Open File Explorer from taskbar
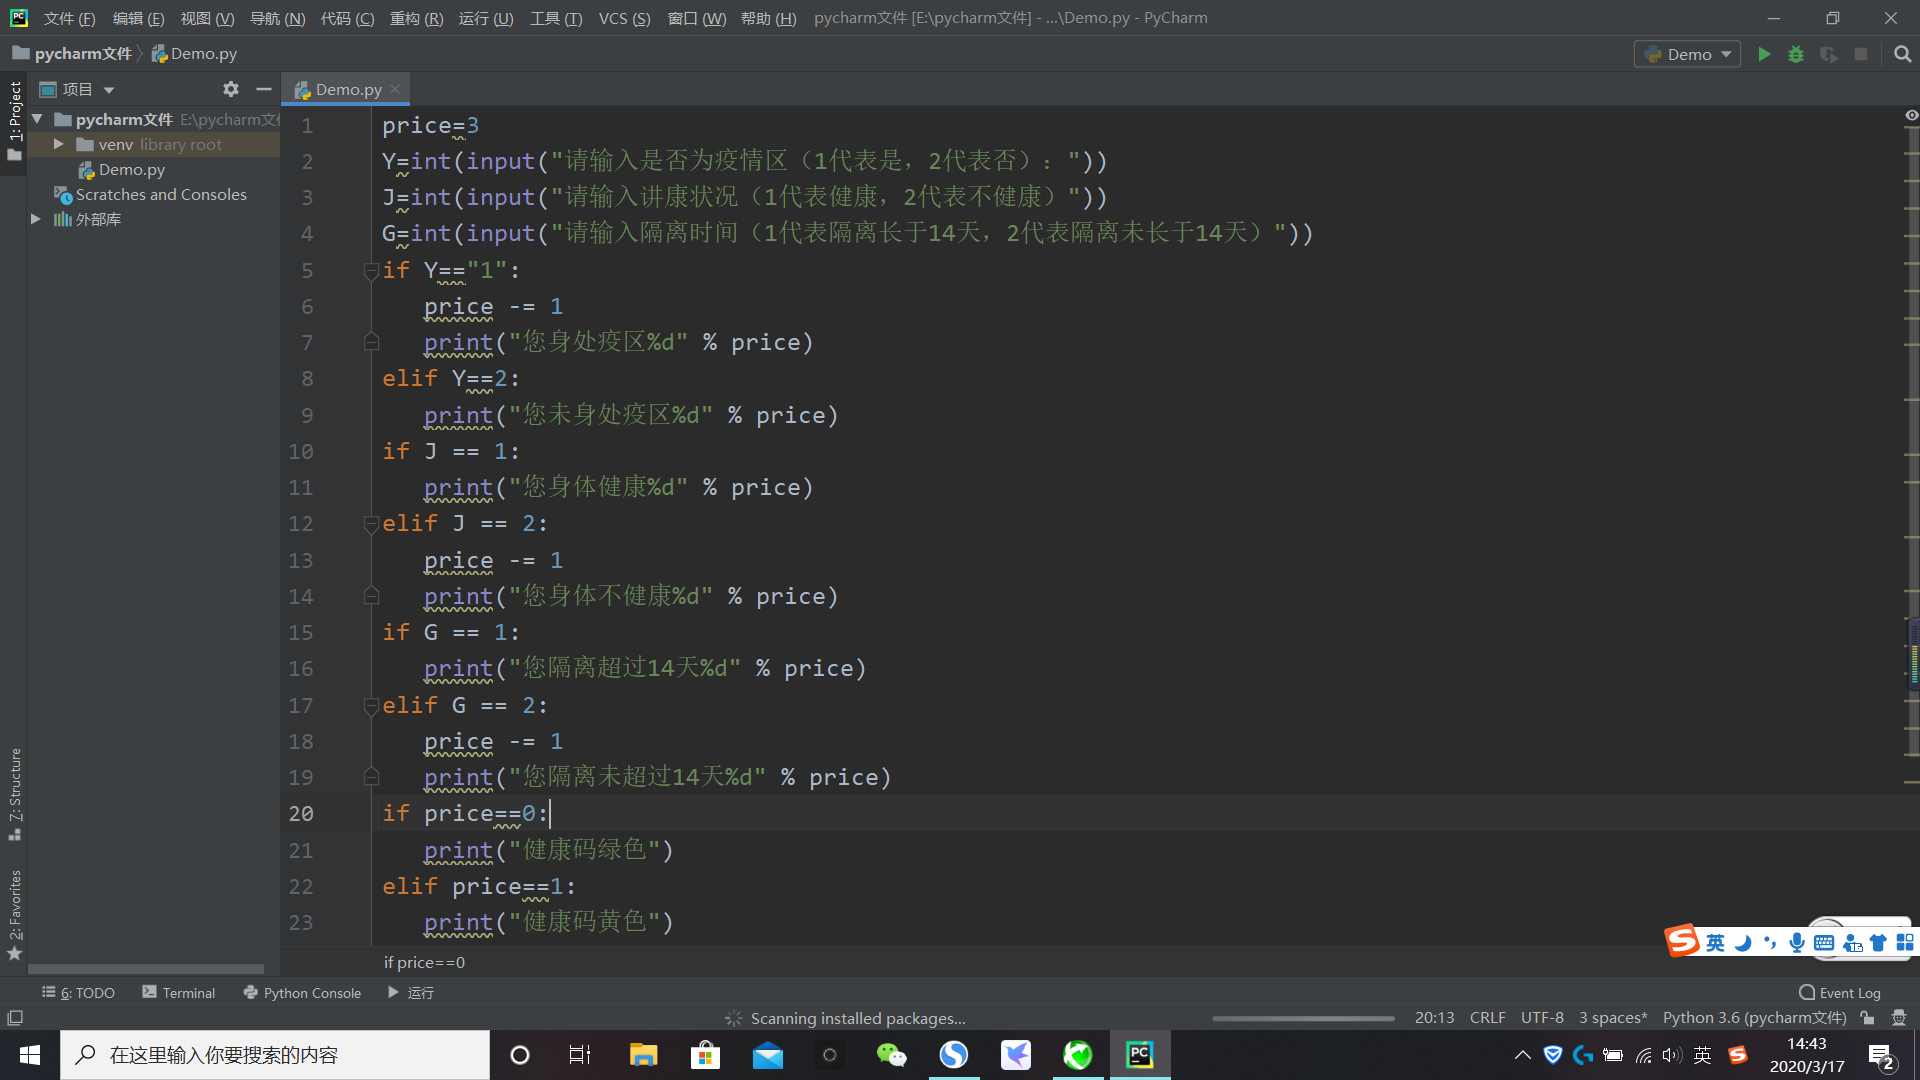This screenshot has height=1080, width=1920. point(643,1055)
